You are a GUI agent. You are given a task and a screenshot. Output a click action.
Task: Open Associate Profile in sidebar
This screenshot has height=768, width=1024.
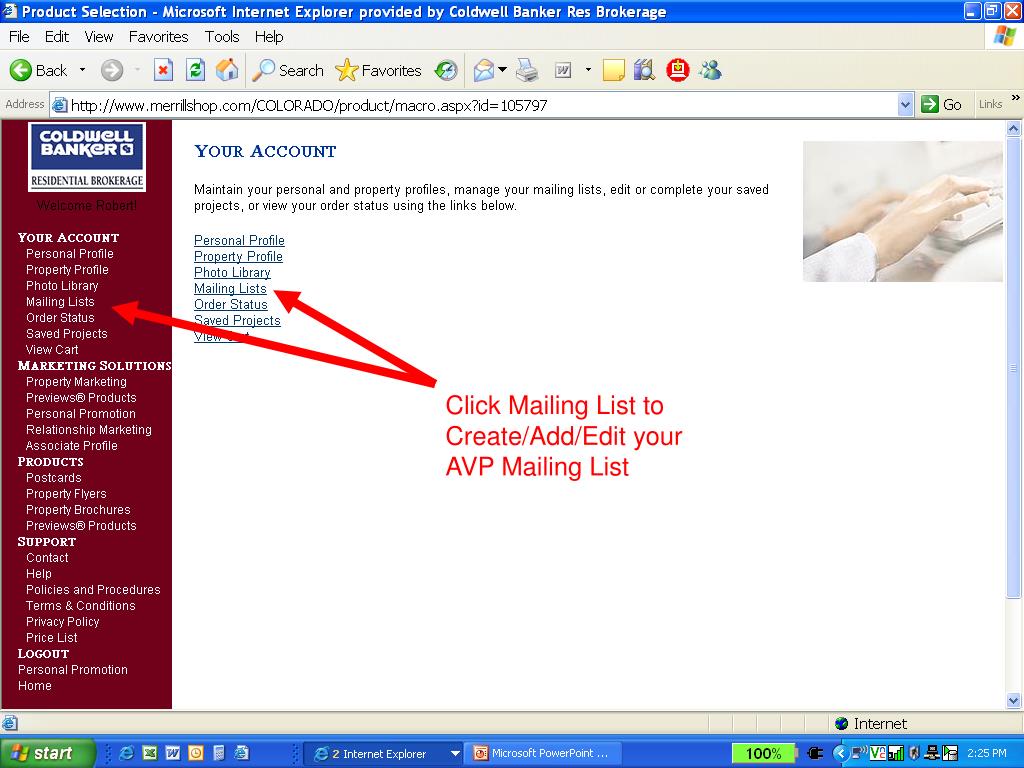(x=72, y=446)
